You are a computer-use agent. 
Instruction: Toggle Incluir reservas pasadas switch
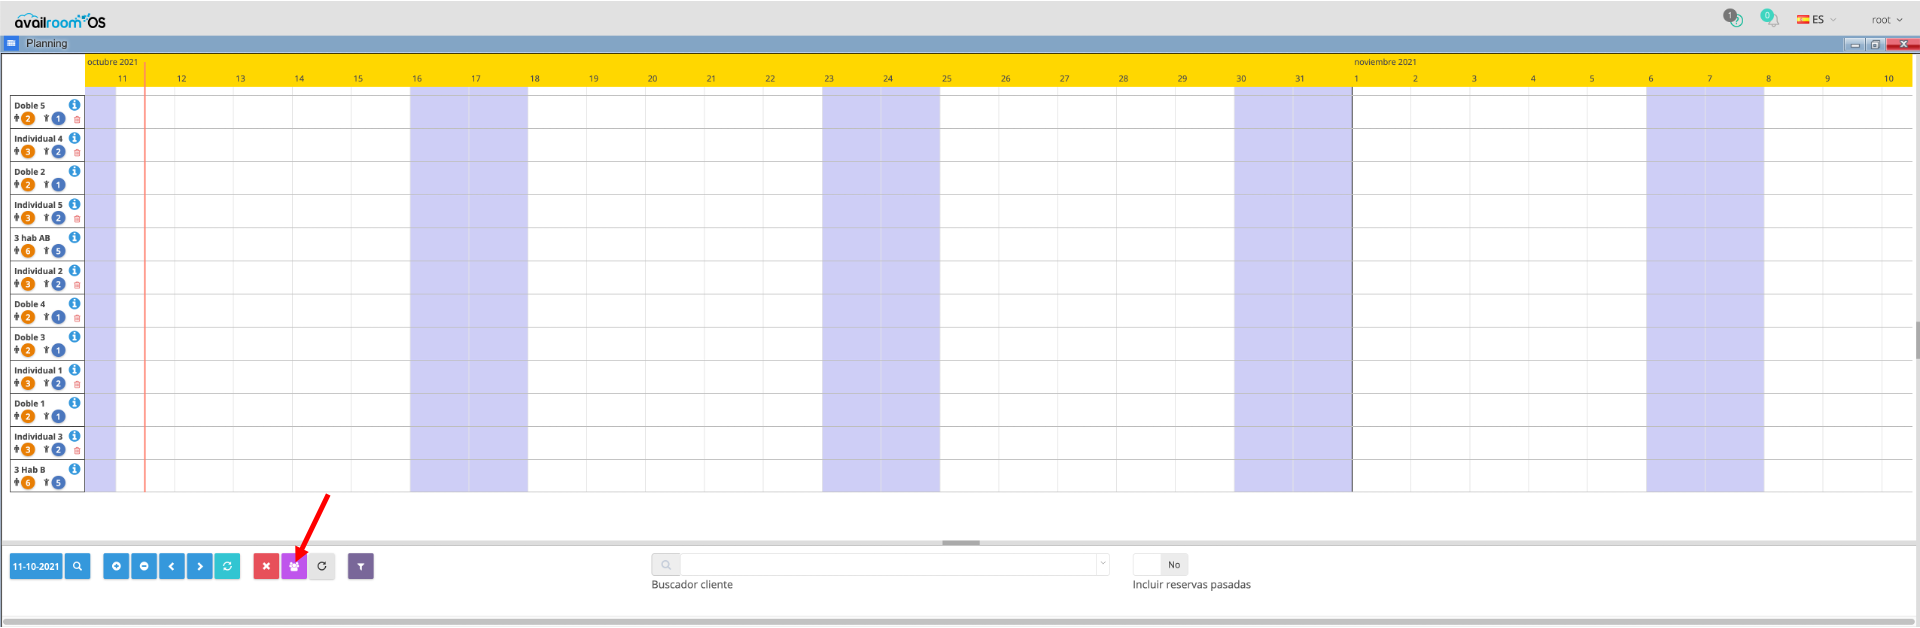point(1160,565)
